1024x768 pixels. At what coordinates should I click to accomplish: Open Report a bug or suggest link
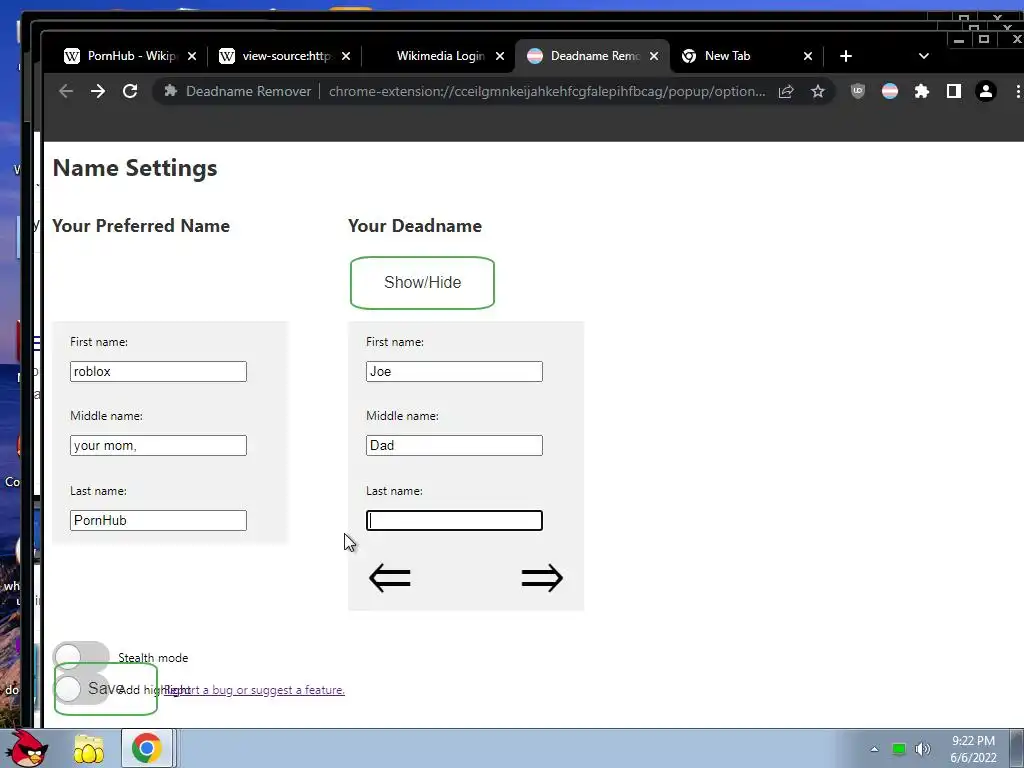click(x=255, y=690)
